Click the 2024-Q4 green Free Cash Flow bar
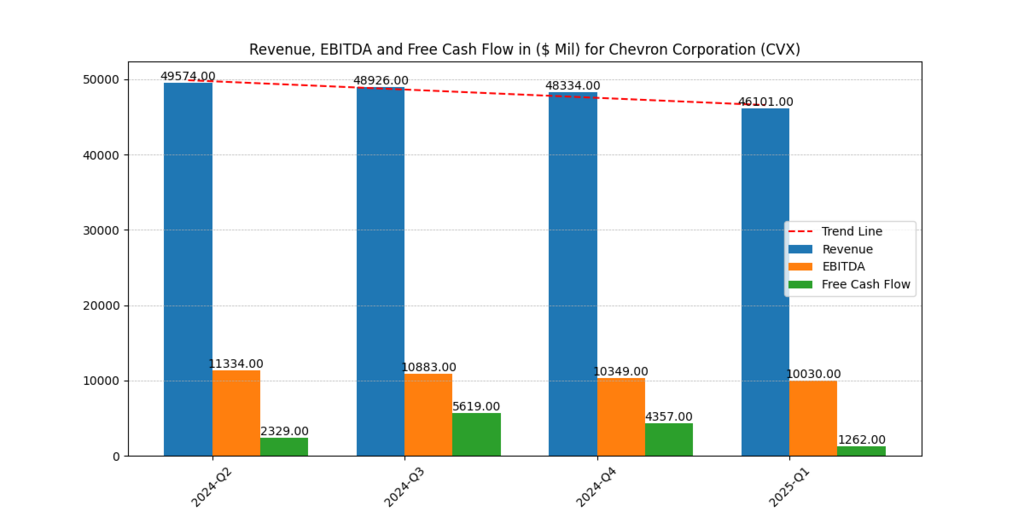Image resolution: width=1024 pixels, height=512 pixels. tap(669, 440)
